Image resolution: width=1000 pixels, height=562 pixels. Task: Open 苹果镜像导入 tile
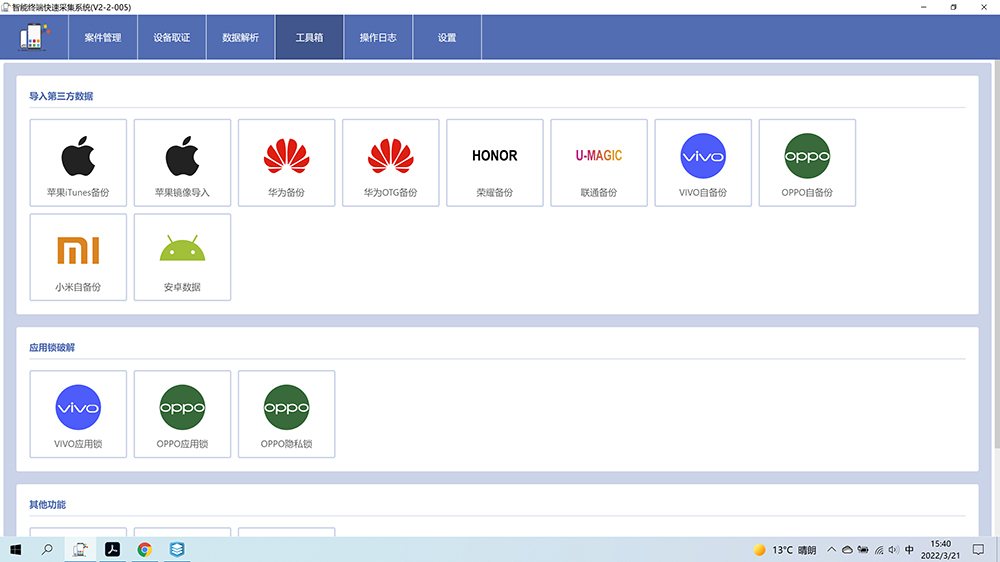coord(182,163)
